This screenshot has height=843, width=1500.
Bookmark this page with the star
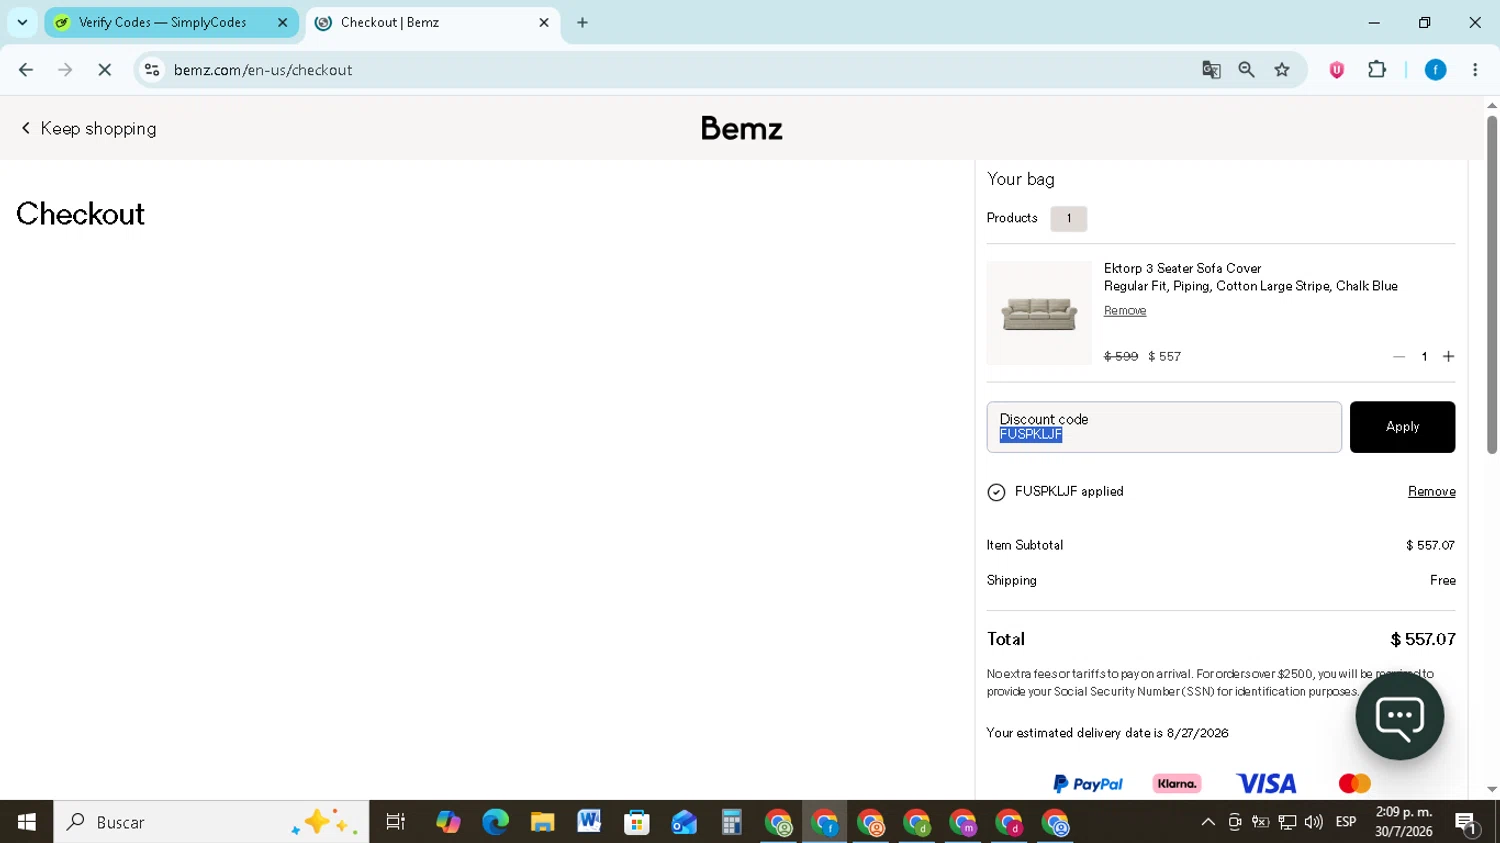coord(1282,70)
